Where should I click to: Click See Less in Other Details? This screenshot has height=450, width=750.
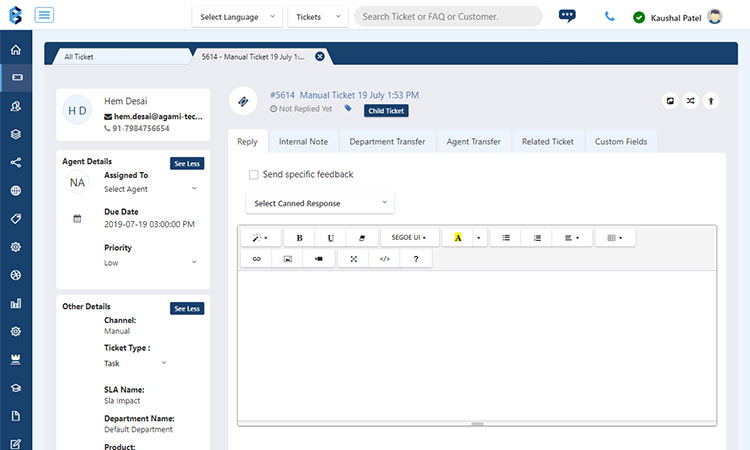(187, 308)
